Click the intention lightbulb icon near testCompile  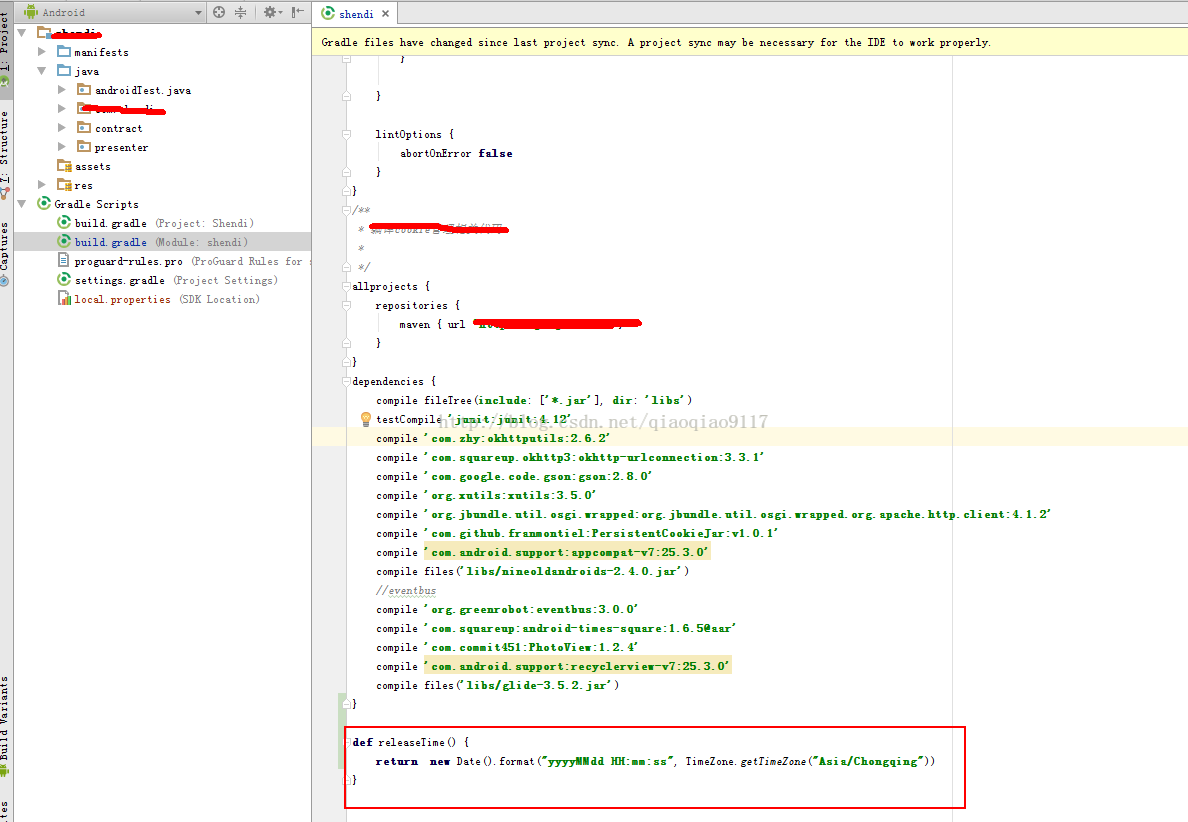365,419
